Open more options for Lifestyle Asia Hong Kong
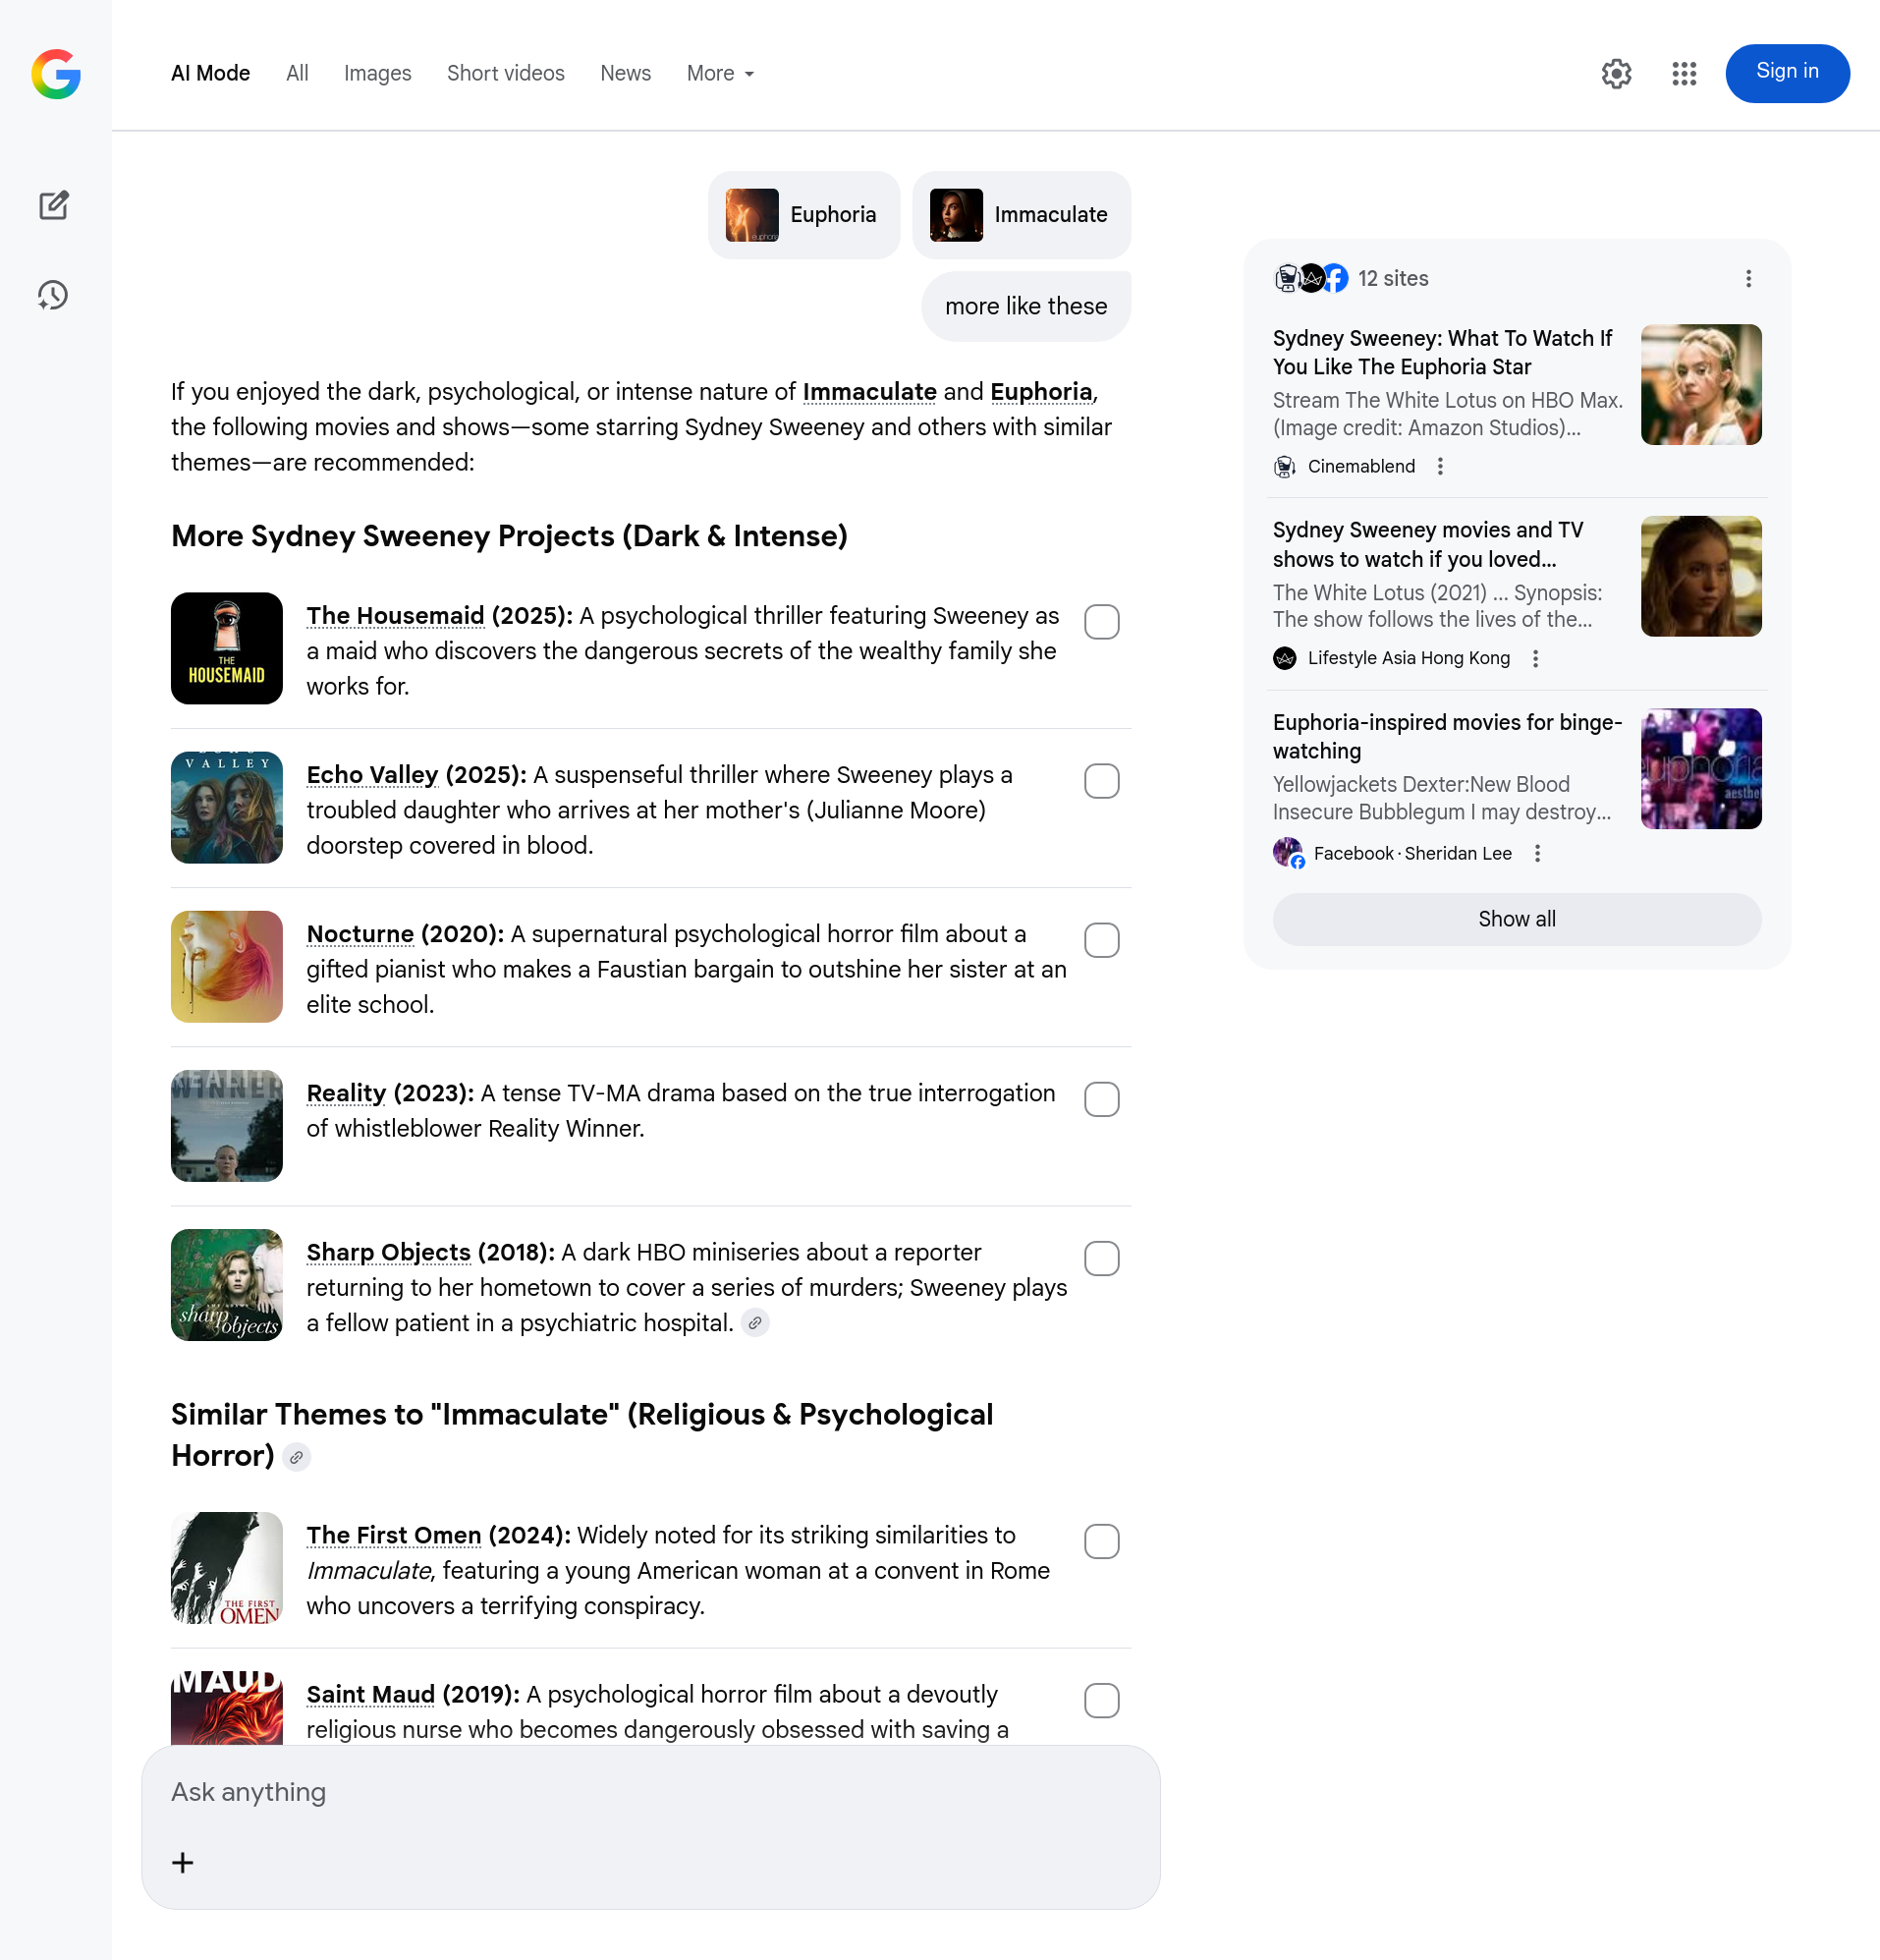The image size is (1880, 1960). (1535, 658)
